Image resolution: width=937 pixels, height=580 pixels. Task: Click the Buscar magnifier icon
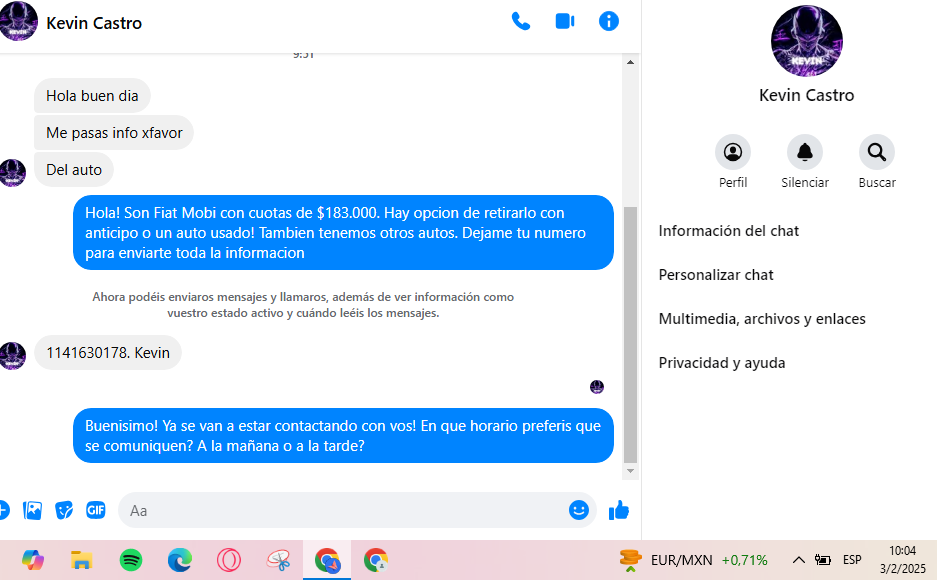pyautogui.click(x=877, y=152)
